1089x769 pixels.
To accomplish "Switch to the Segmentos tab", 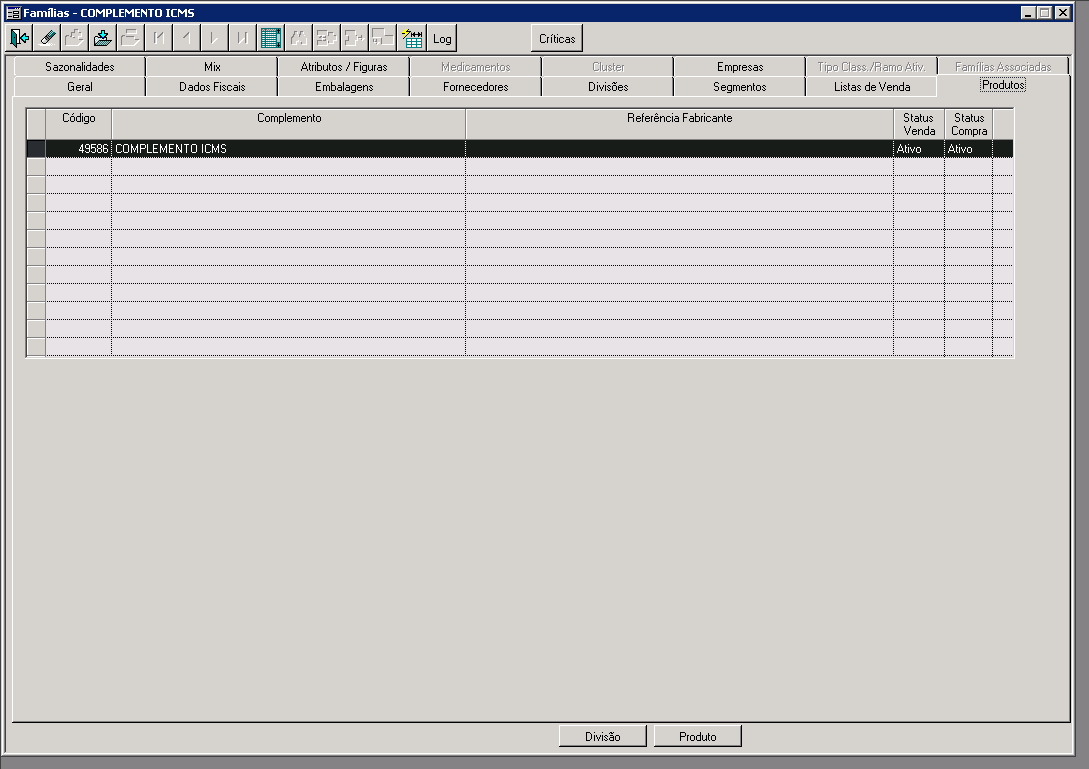I will pyautogui.click(x=740, y=87).
